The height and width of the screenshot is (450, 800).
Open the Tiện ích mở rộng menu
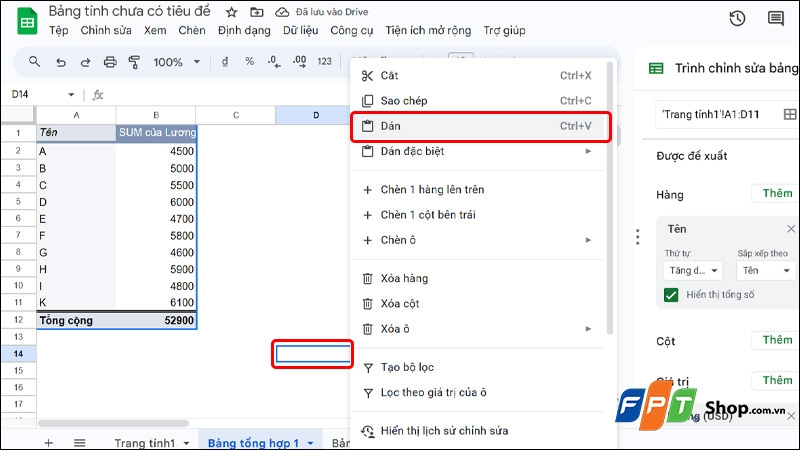428,31
